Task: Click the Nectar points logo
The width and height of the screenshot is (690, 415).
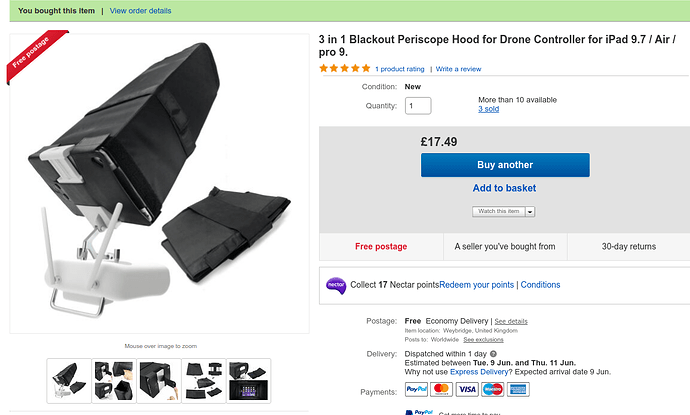Action: 336,285
